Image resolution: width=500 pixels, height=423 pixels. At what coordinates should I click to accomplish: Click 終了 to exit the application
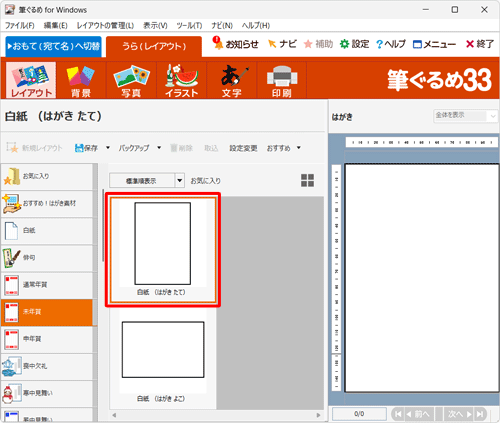point(480,44)
